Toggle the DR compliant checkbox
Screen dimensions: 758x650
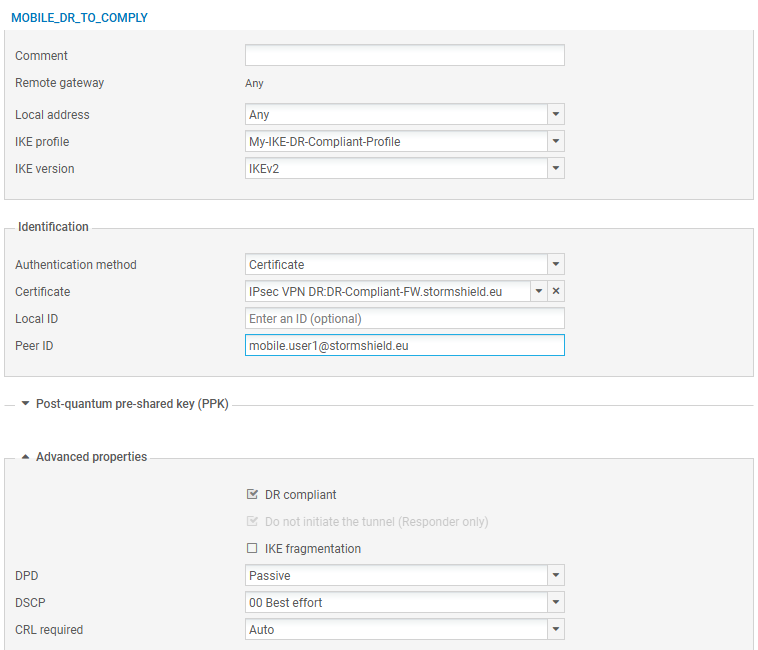[252, 495]
